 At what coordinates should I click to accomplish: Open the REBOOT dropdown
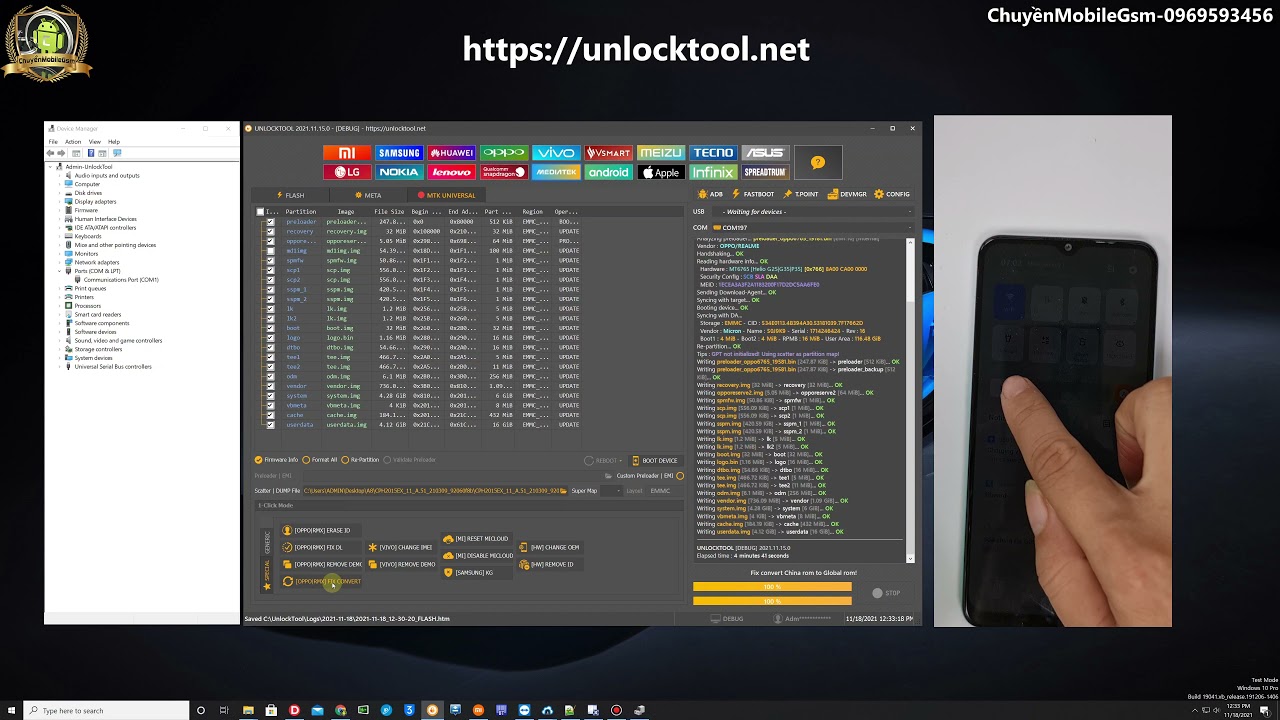point(604,461)
